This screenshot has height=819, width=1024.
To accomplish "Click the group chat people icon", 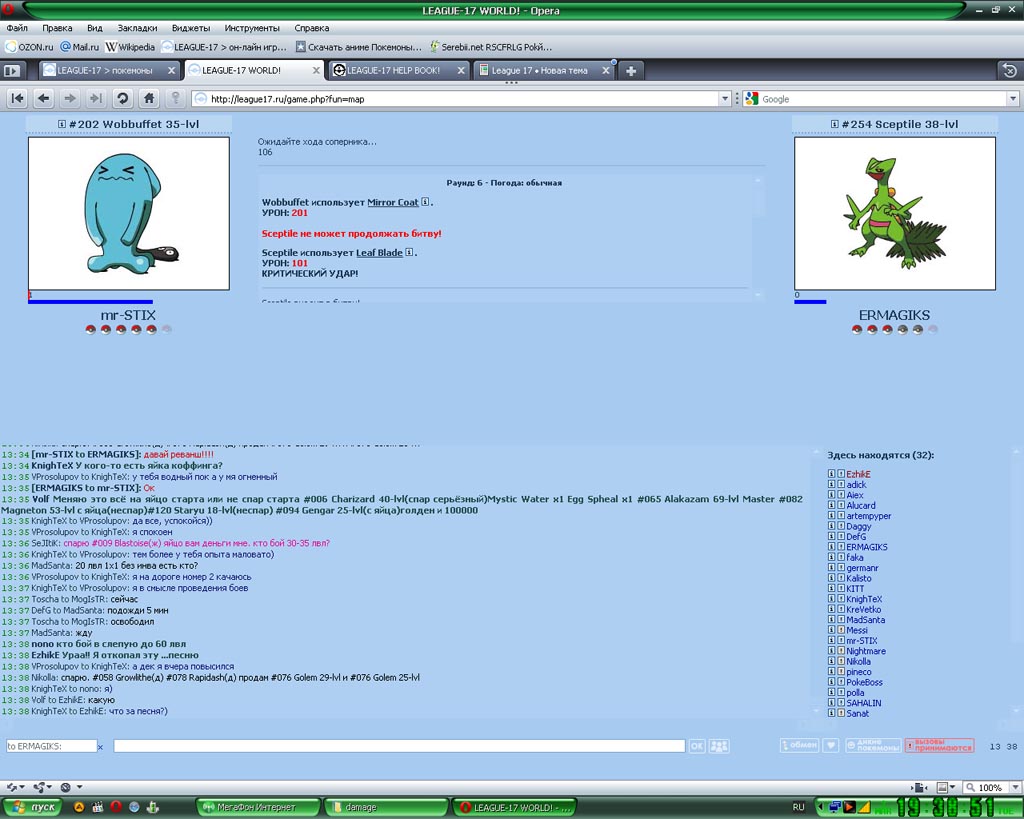I will tap(719, 746).
